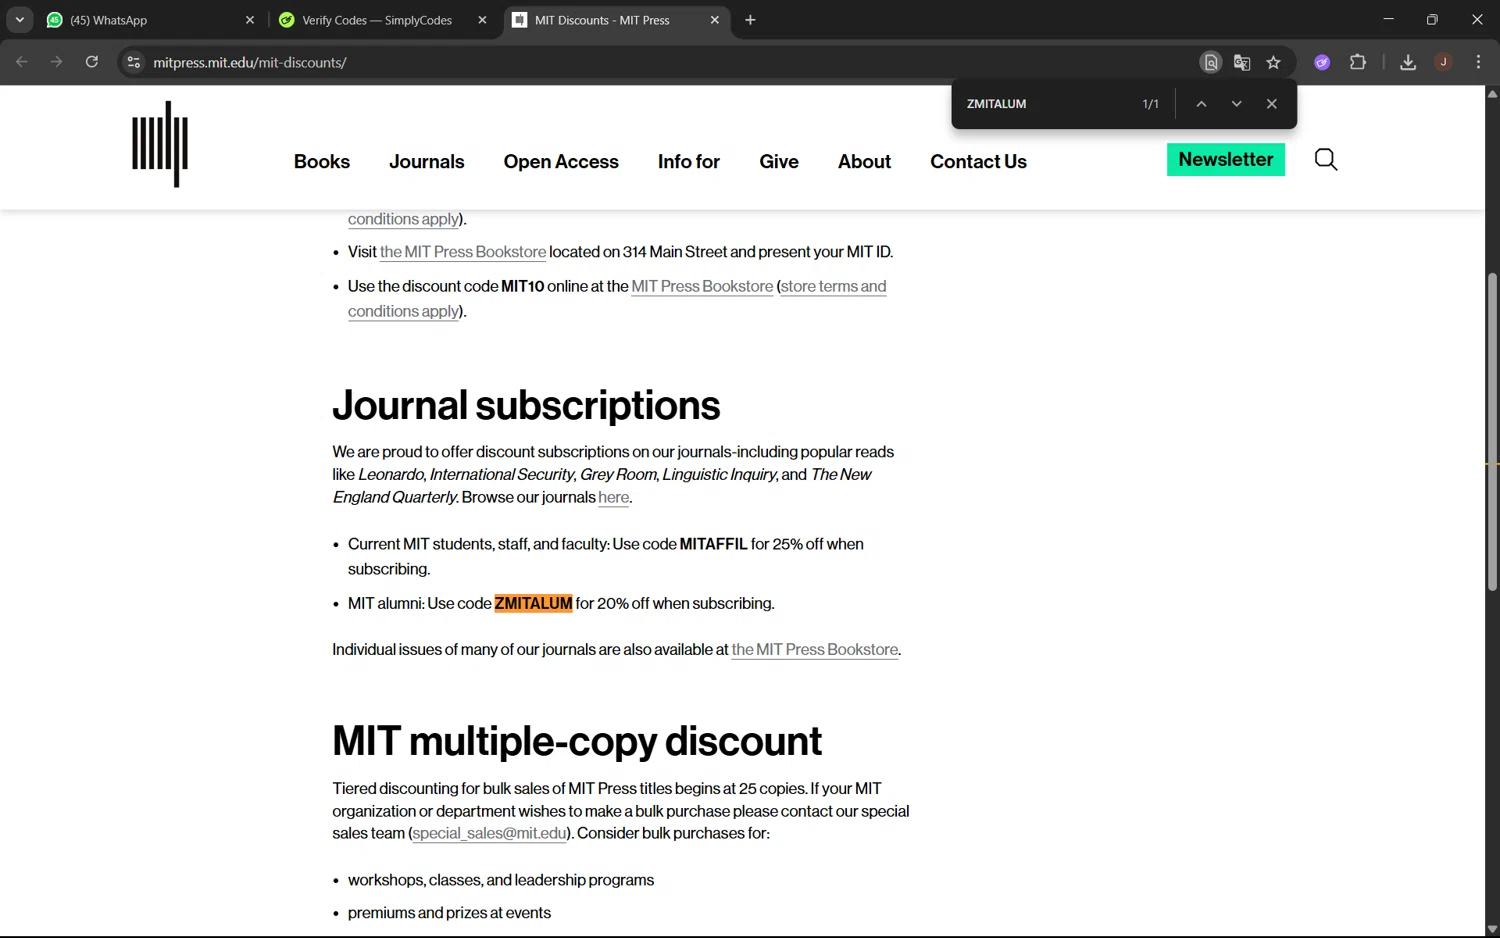
Task: Open Bookstore link in individual issues sentence
Action: [x=815, y=650]
